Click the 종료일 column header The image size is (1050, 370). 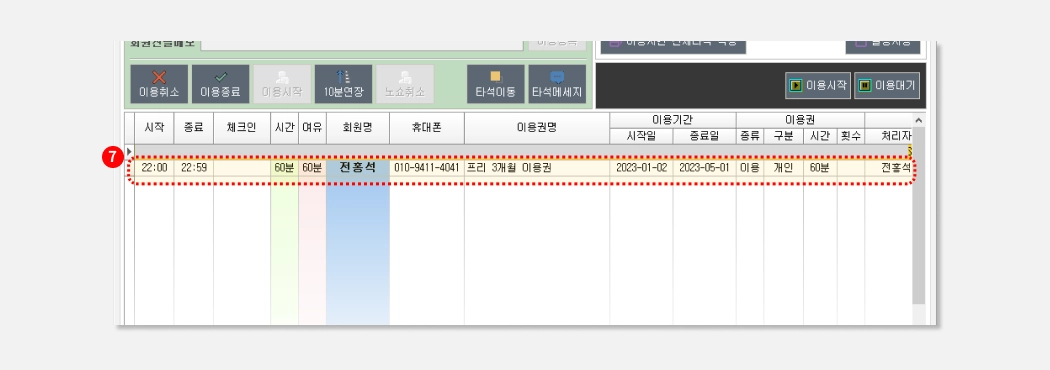[x=704, y=136]
